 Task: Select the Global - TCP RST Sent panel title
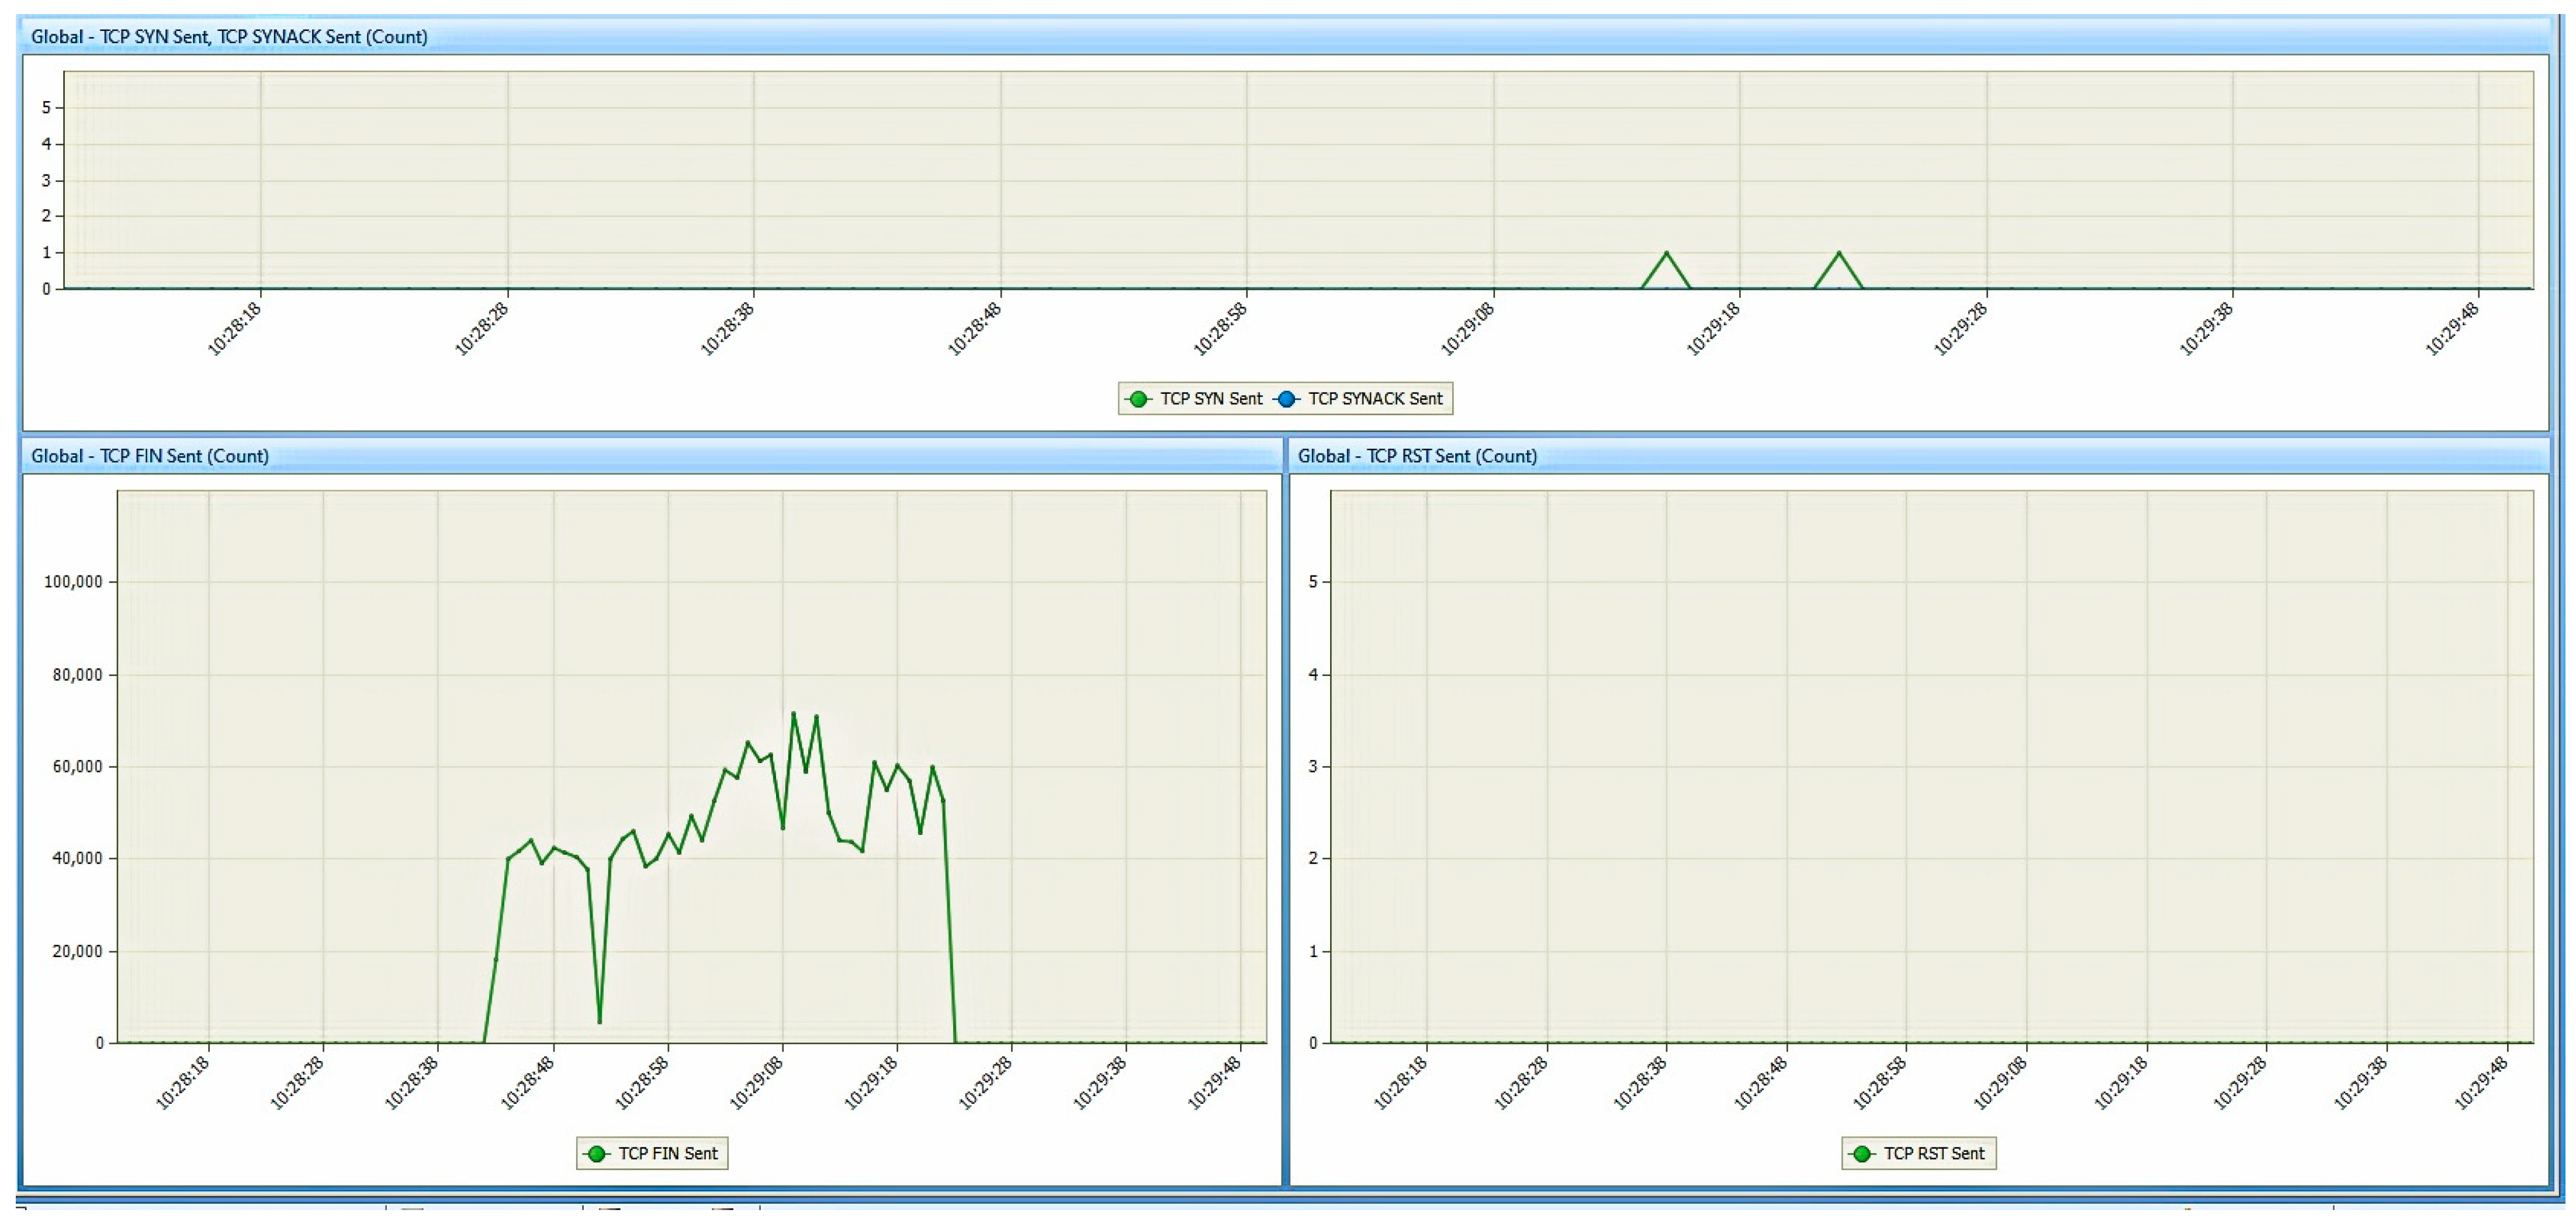coord(1417,456)
